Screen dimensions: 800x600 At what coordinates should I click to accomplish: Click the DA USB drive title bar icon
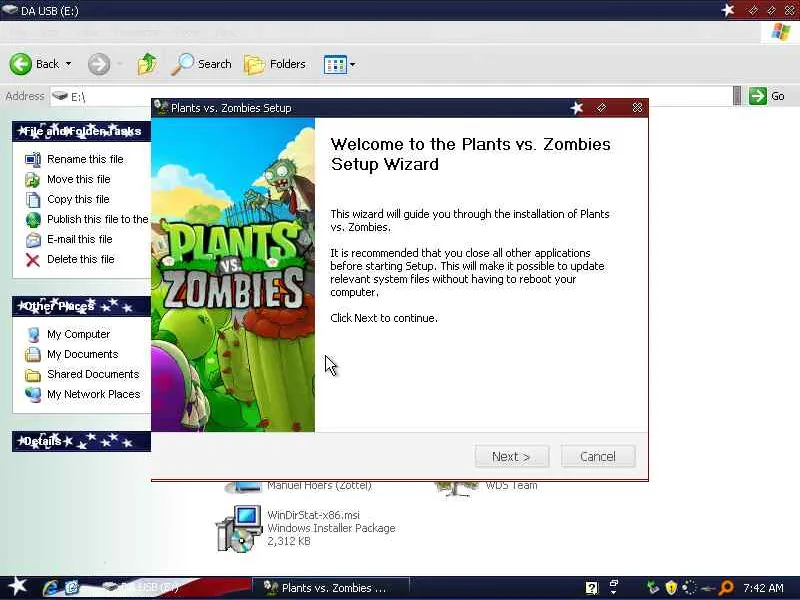tap(10, 10)
